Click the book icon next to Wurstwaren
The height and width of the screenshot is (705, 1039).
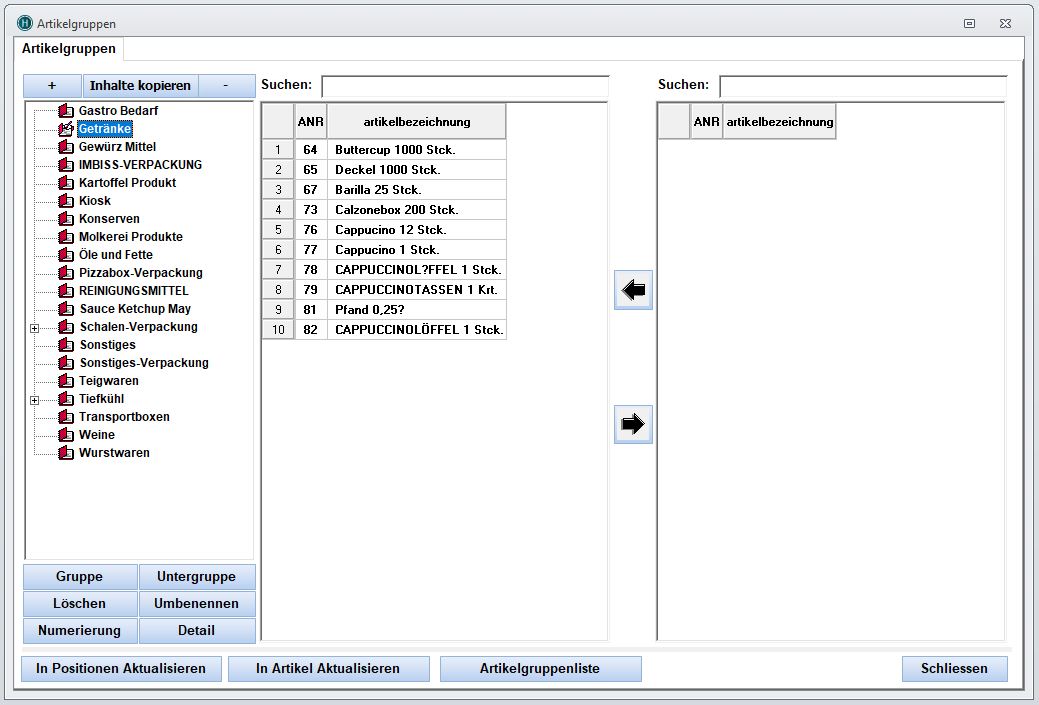[x=66, y=453]
